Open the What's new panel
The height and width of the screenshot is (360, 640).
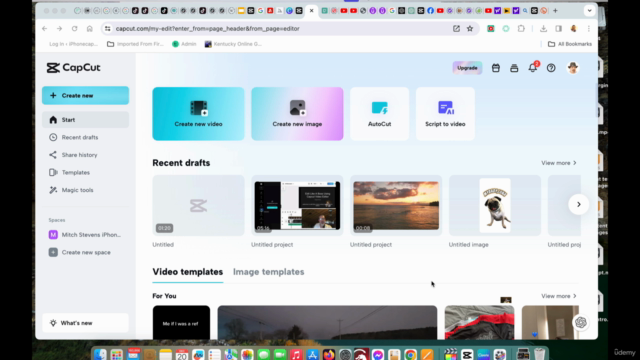[85, 323]
